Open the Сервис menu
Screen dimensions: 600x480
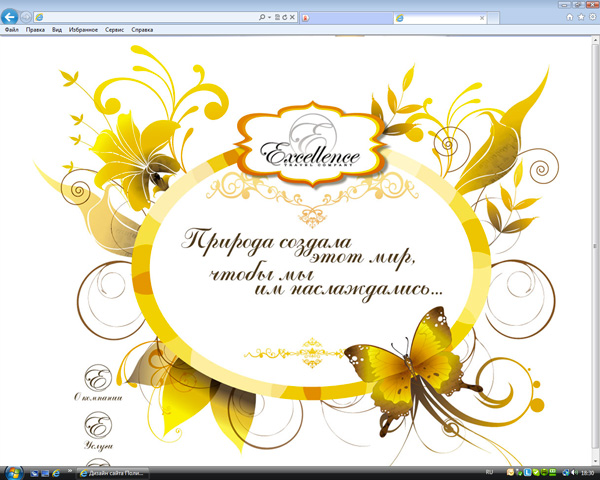click(x=114, y=29)
